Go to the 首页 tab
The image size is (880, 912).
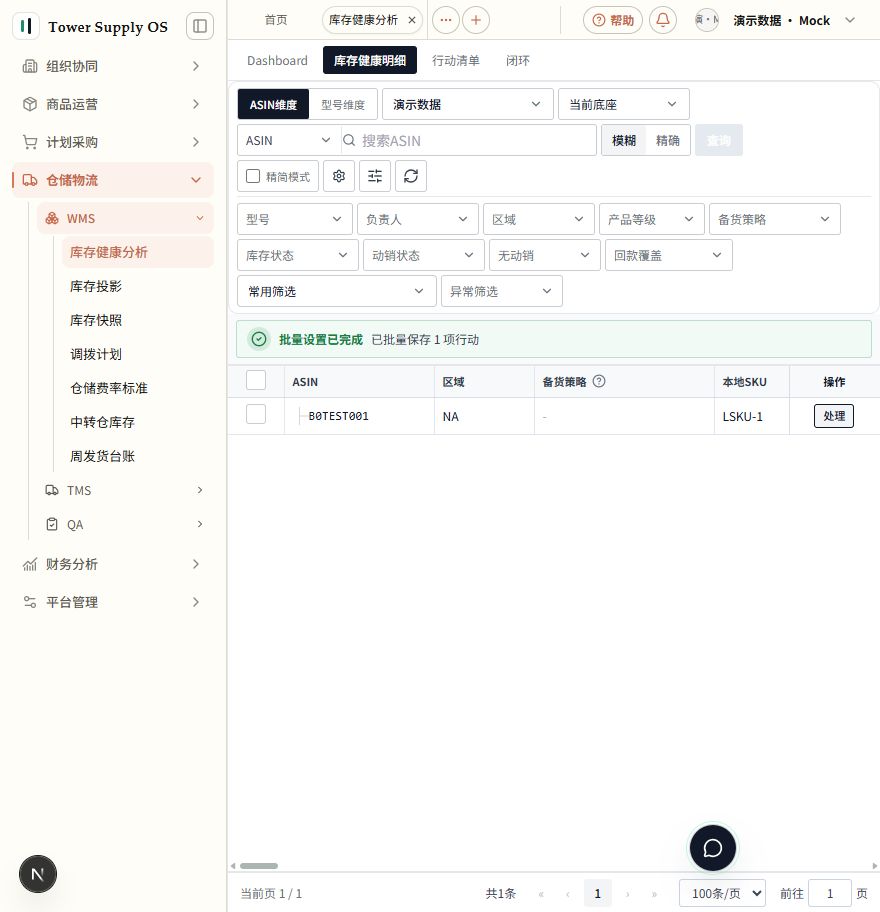click(276, 20)
